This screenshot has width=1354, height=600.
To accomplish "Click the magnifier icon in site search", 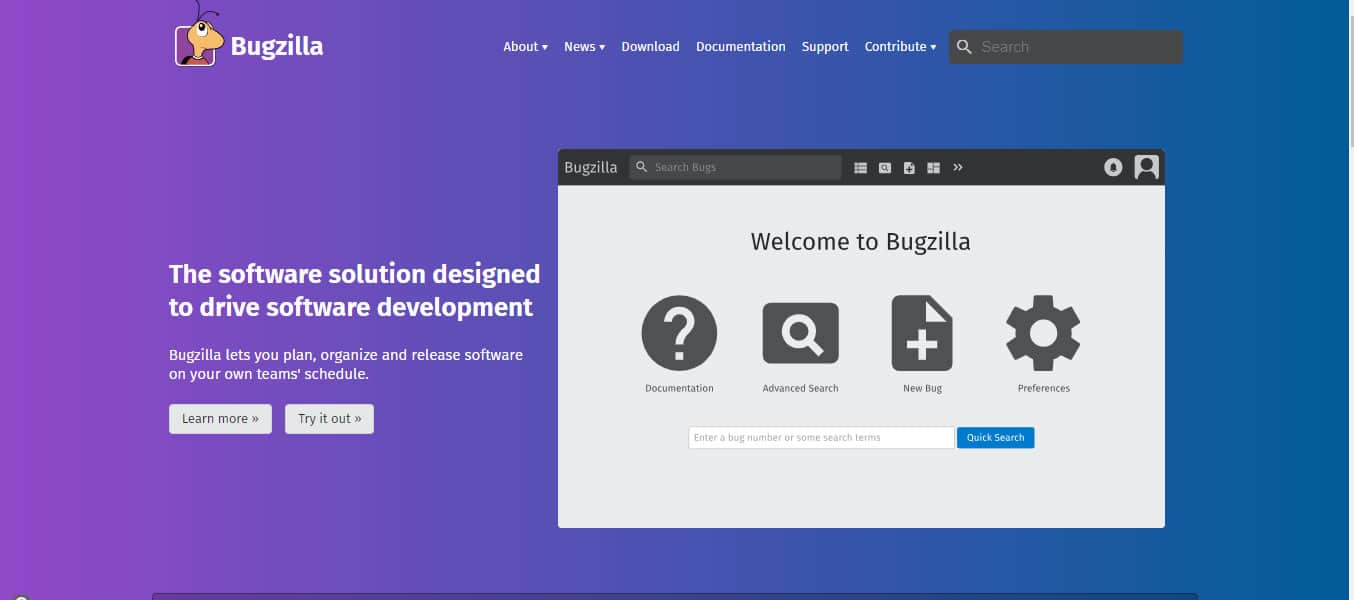I will [x=964, y=47].
